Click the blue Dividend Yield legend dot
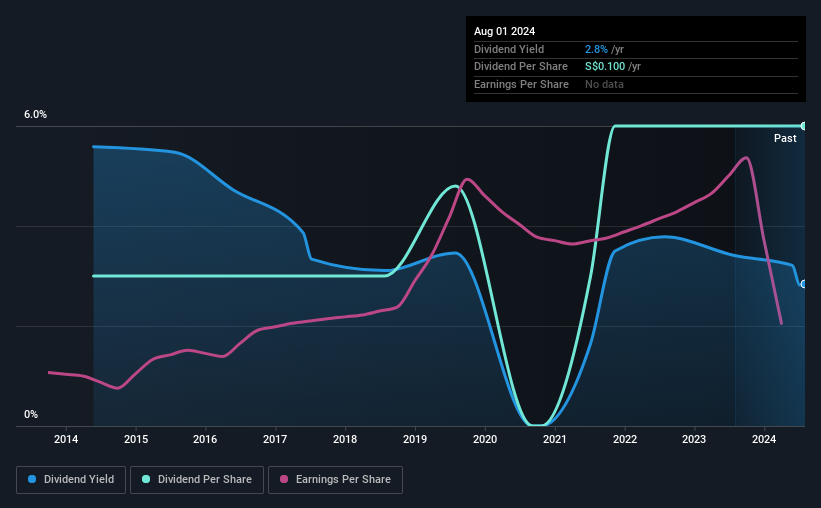 point(32,479)
